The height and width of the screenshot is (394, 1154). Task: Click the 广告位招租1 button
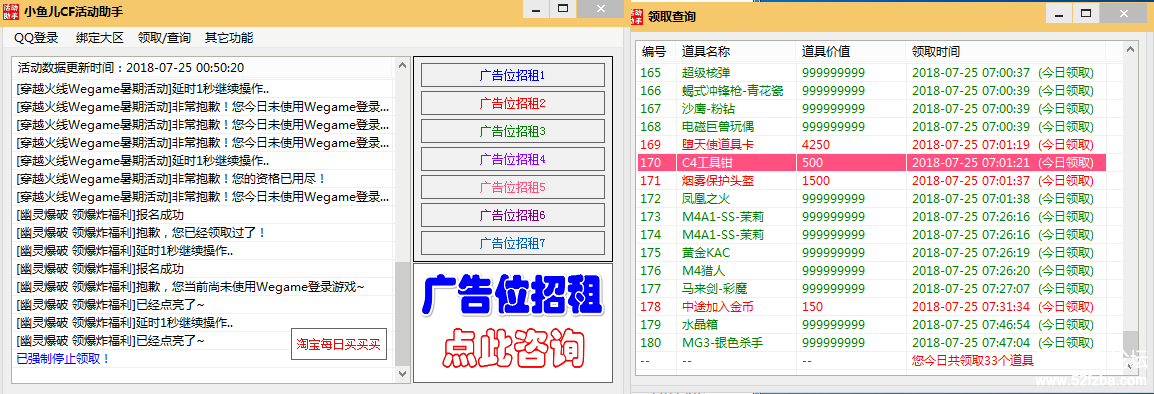(513, 75)
